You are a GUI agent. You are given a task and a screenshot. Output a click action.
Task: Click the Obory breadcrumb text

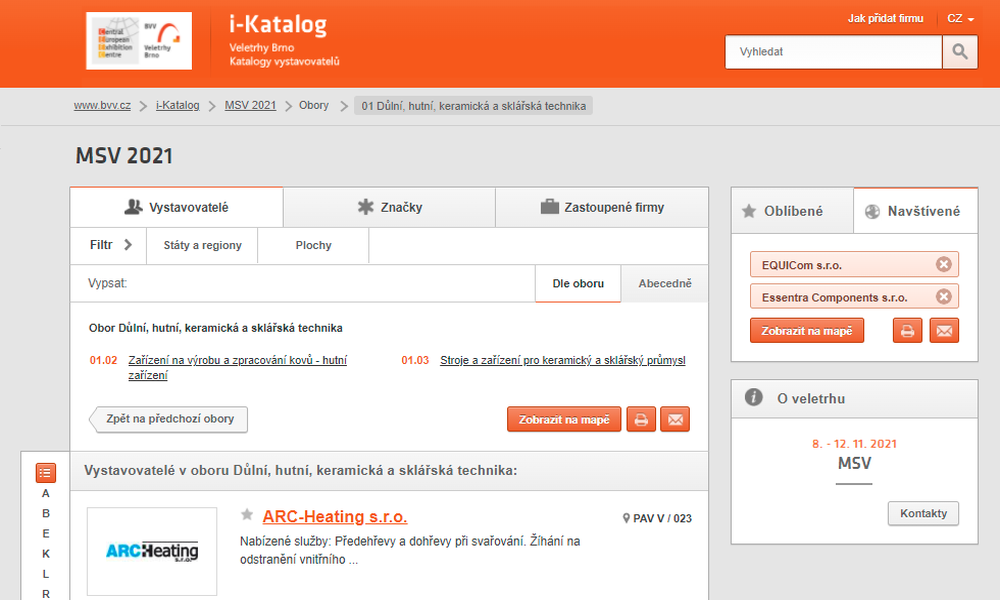click(x=314, y=105)
